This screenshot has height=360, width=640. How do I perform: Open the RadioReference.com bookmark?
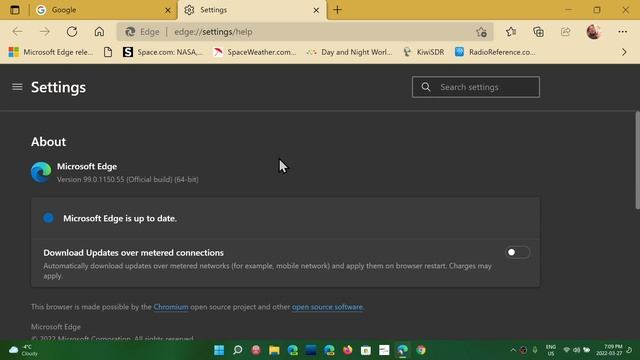point(495,52)
